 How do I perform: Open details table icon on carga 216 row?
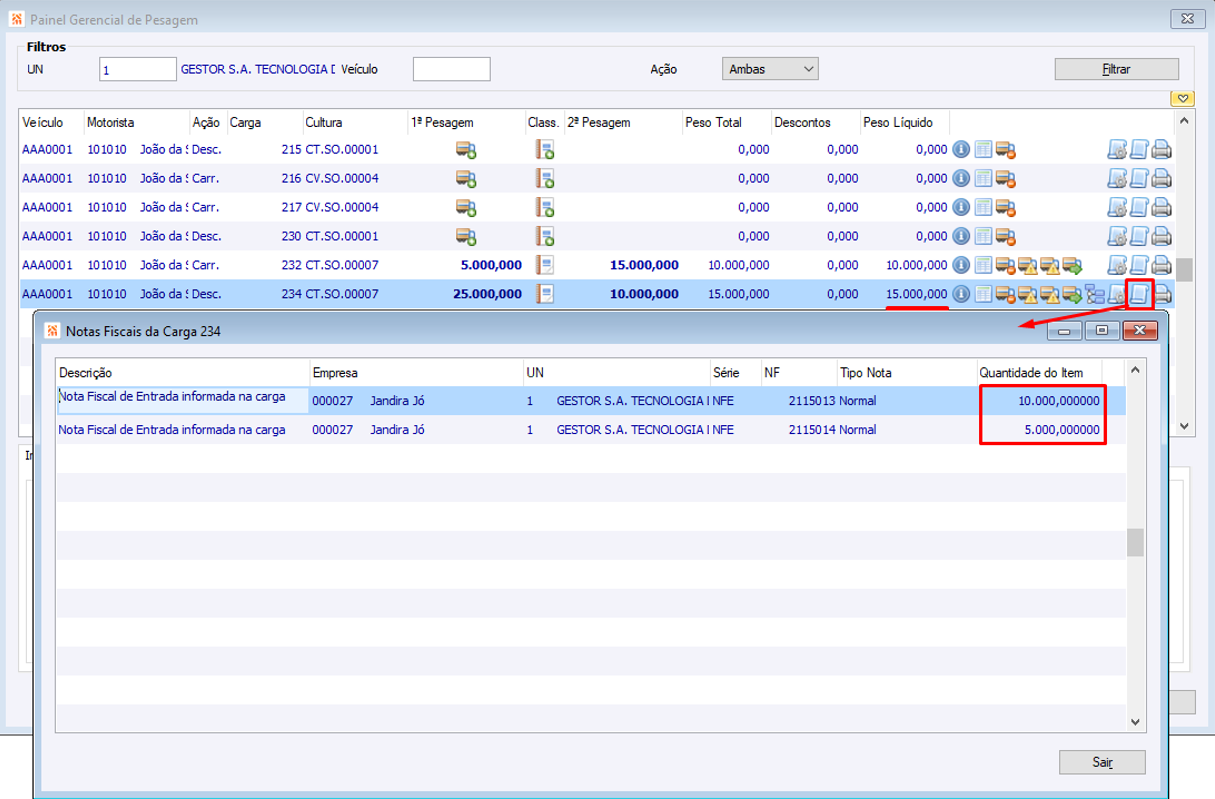983,179
